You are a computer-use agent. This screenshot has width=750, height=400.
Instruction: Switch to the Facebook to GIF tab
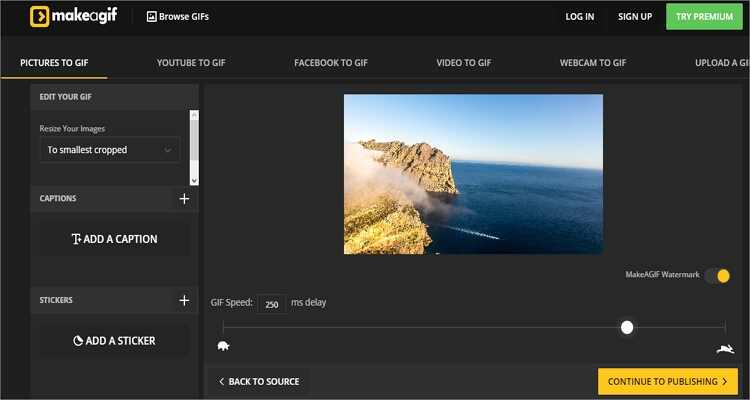coord(331,63)
